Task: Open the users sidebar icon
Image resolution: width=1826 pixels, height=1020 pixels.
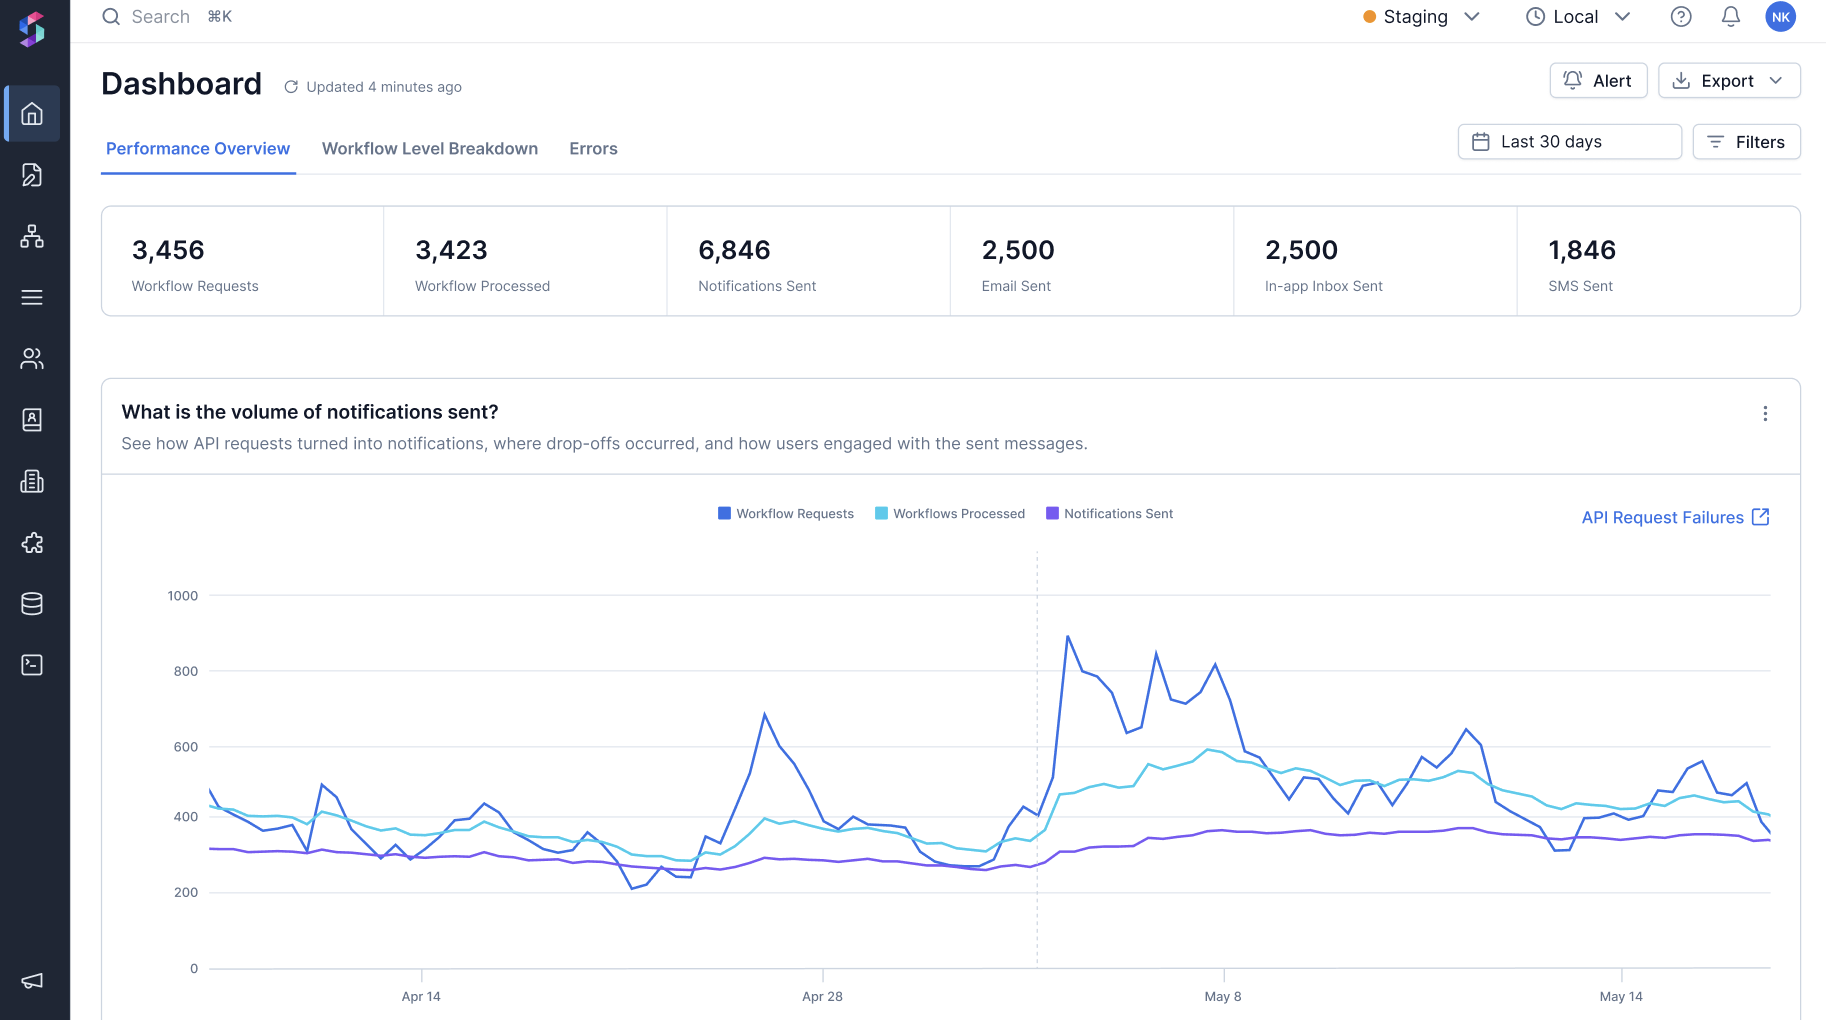Action: click(32, 359)
